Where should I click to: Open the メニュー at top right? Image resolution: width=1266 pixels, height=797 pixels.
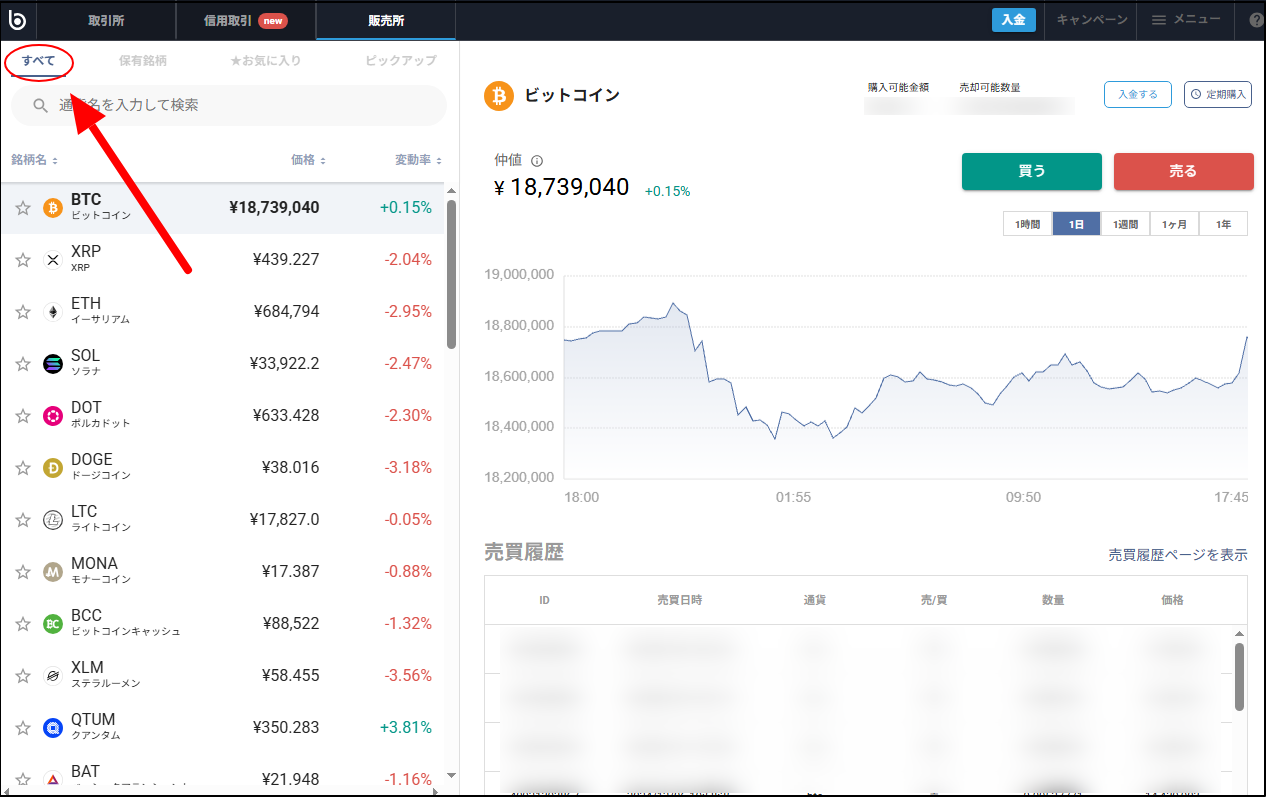(x=1186, y=20)
